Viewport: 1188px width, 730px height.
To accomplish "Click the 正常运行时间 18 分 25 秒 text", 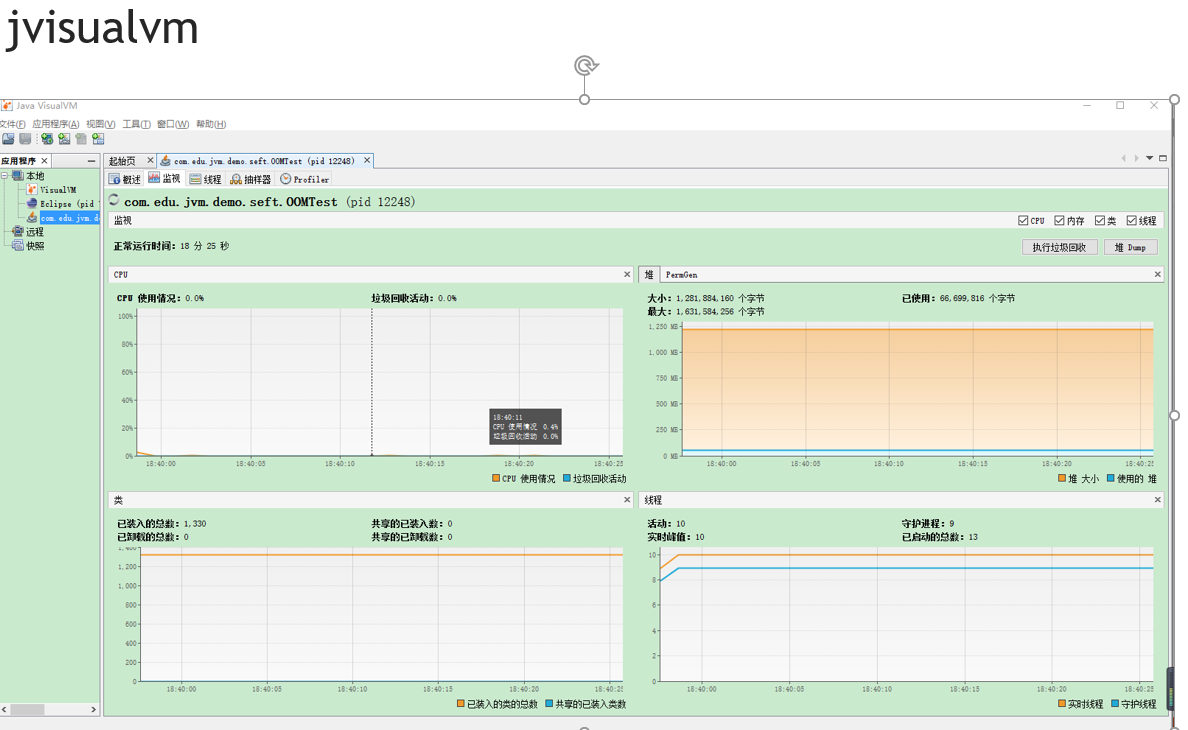I will (x=171, y=246).
